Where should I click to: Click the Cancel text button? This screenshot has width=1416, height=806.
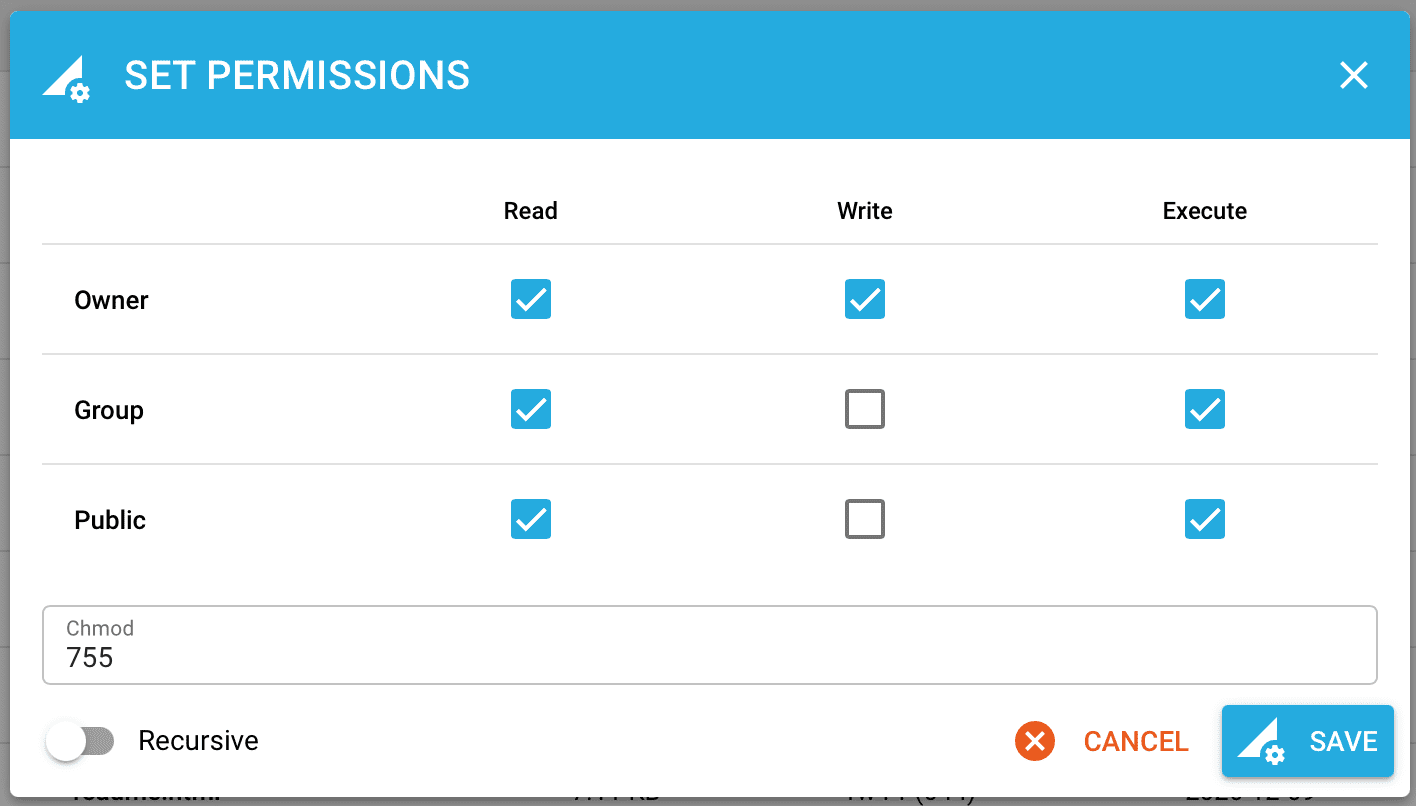point(1136,741)
